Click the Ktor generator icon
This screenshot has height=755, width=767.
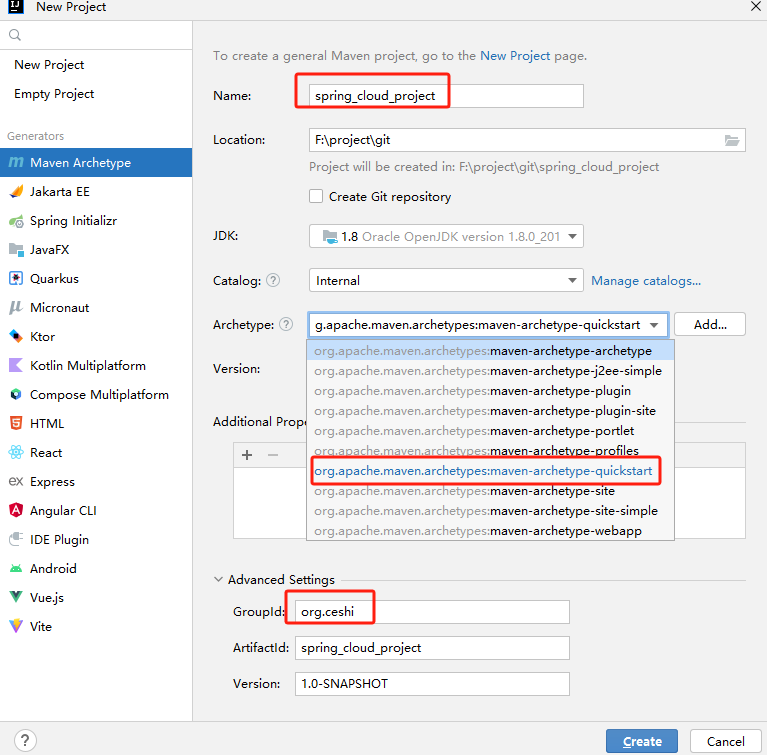pyautogui.click(x=16, y=337)
